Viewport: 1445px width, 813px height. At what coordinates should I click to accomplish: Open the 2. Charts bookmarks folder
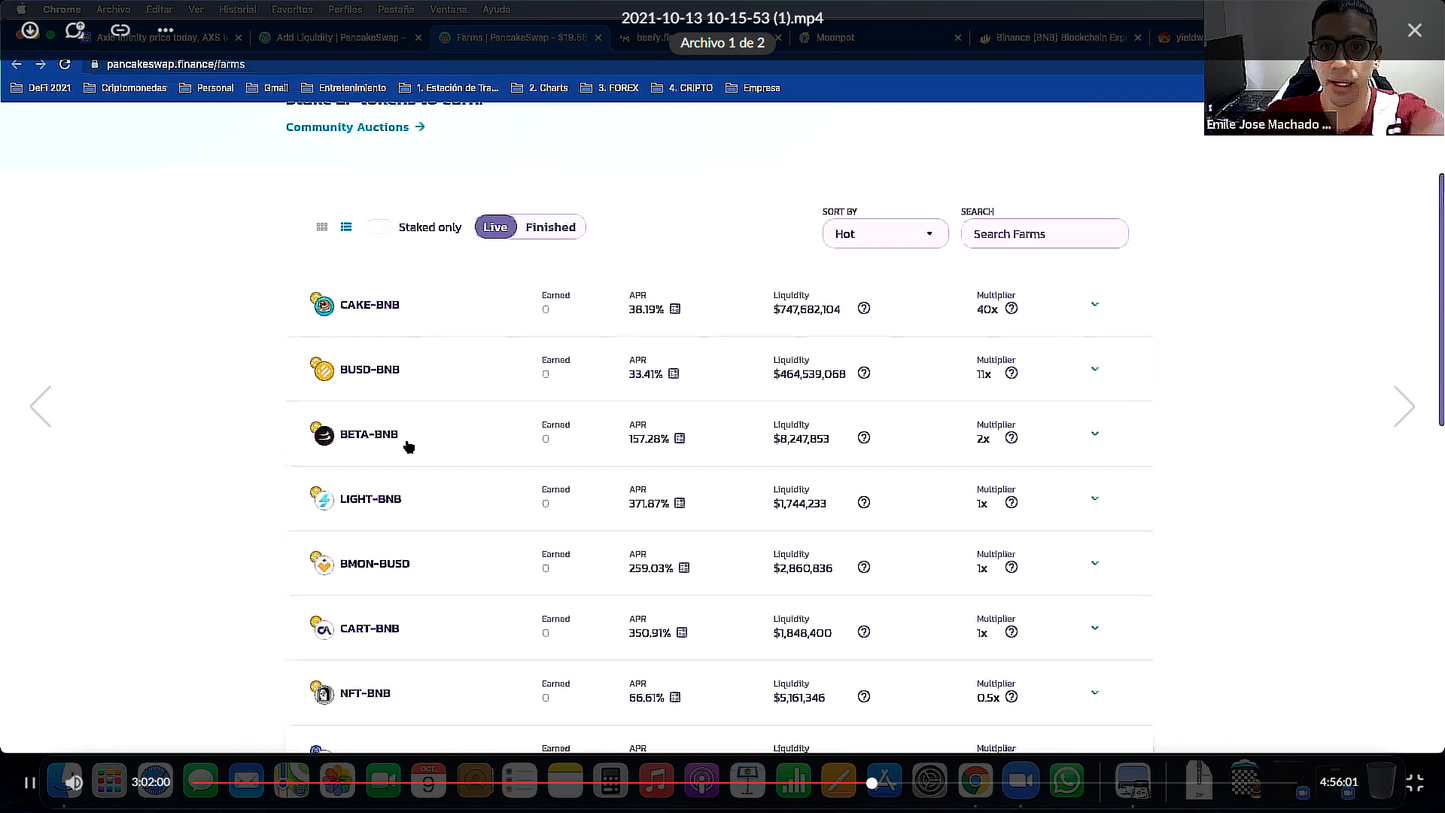coord(539,88)
